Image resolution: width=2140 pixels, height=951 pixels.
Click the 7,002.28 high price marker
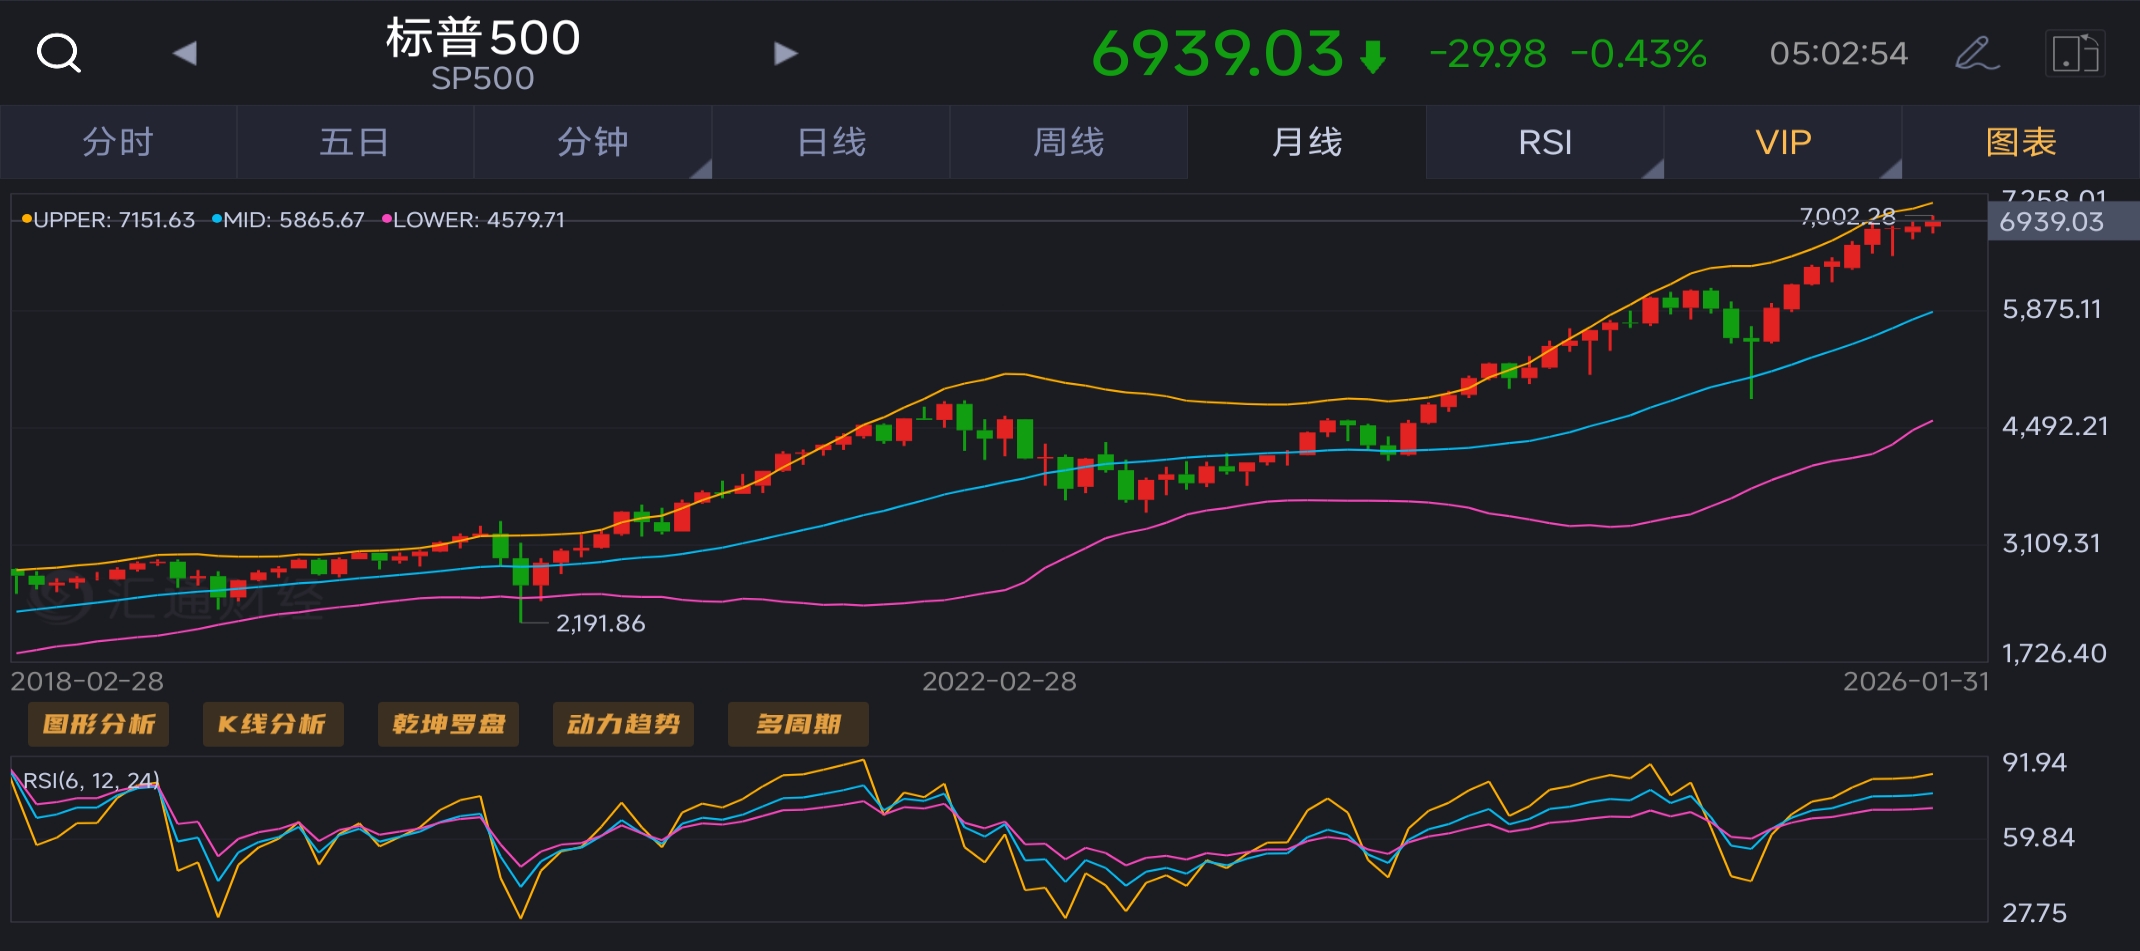[x=1847, y=216]
